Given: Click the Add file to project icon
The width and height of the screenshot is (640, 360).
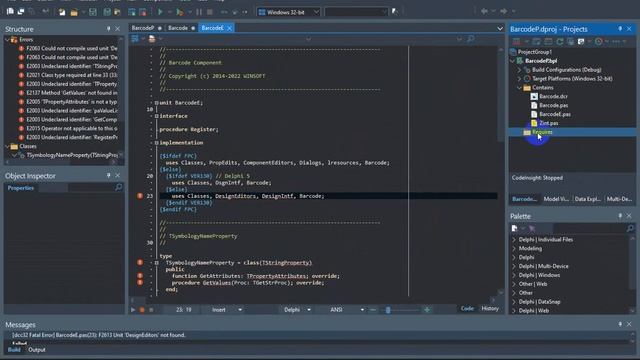Looking at the screenshot, I should [132, 12].
